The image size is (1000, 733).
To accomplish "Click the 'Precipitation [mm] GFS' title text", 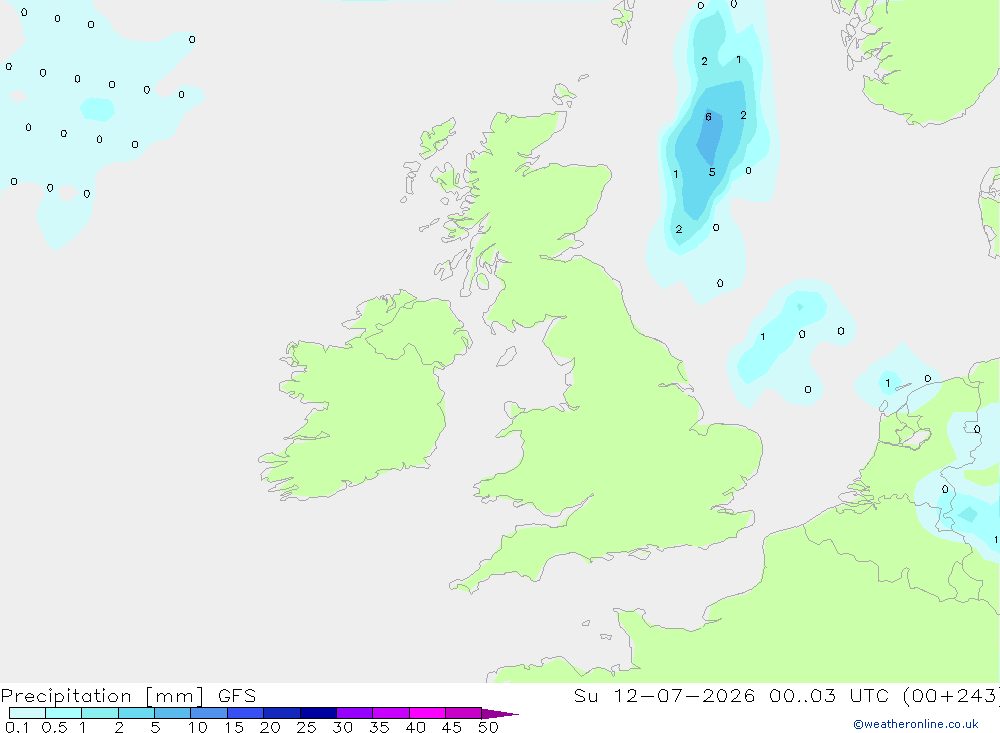I will (x=128, y=696).
